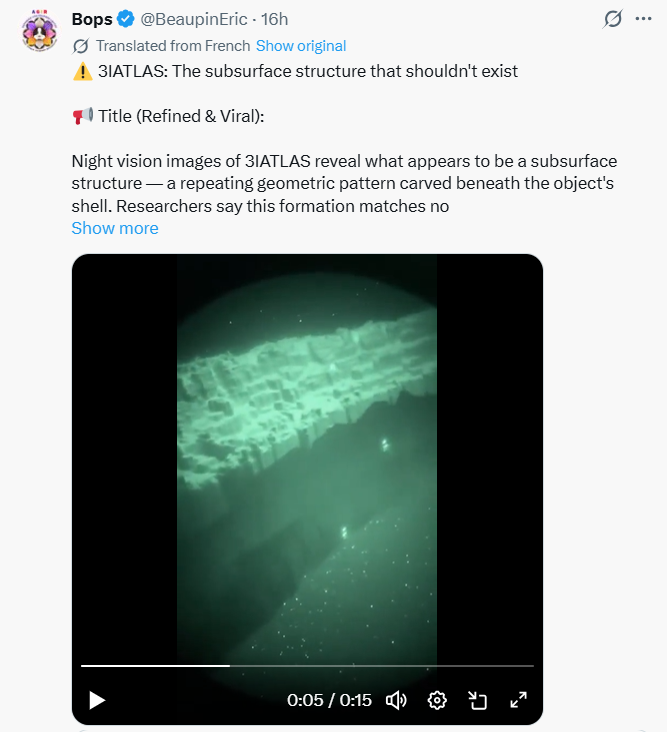This screenshot has height=732, width=667.
Task: Open the post's three-dot More menu
Action: pyautogui.click(x=643, y=20)
